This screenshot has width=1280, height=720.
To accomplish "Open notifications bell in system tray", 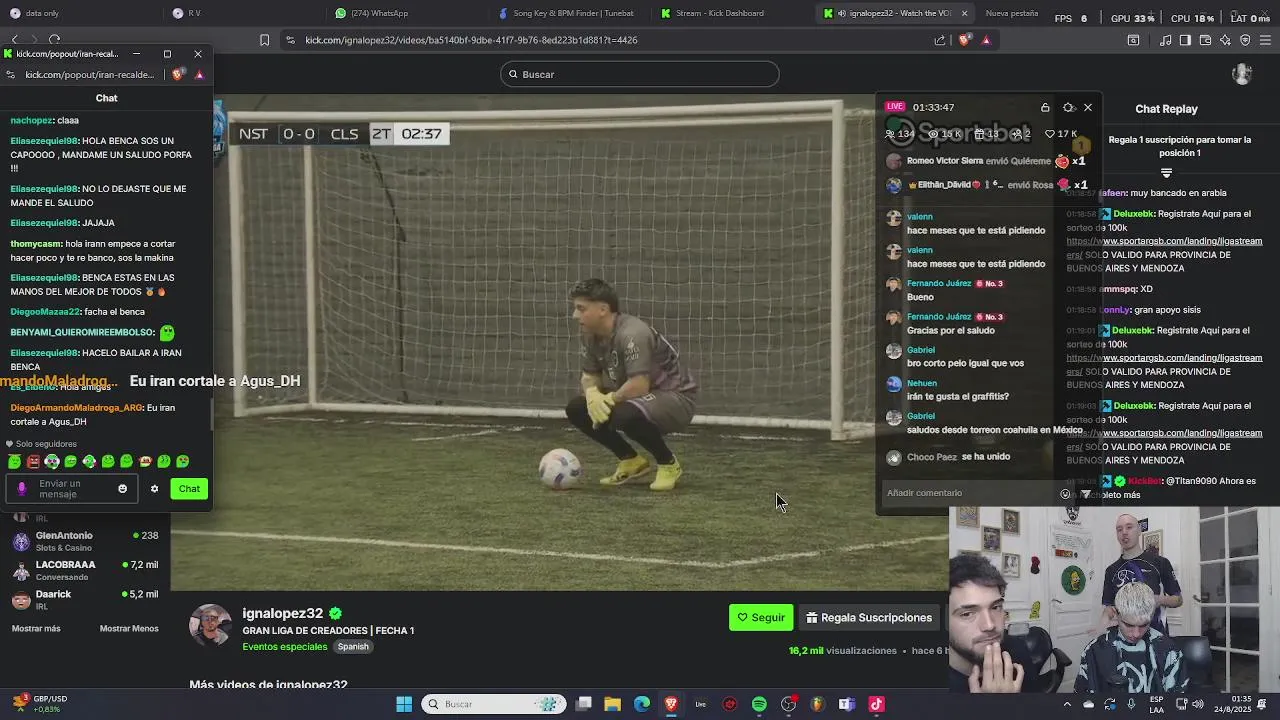I will [1262, 704].
